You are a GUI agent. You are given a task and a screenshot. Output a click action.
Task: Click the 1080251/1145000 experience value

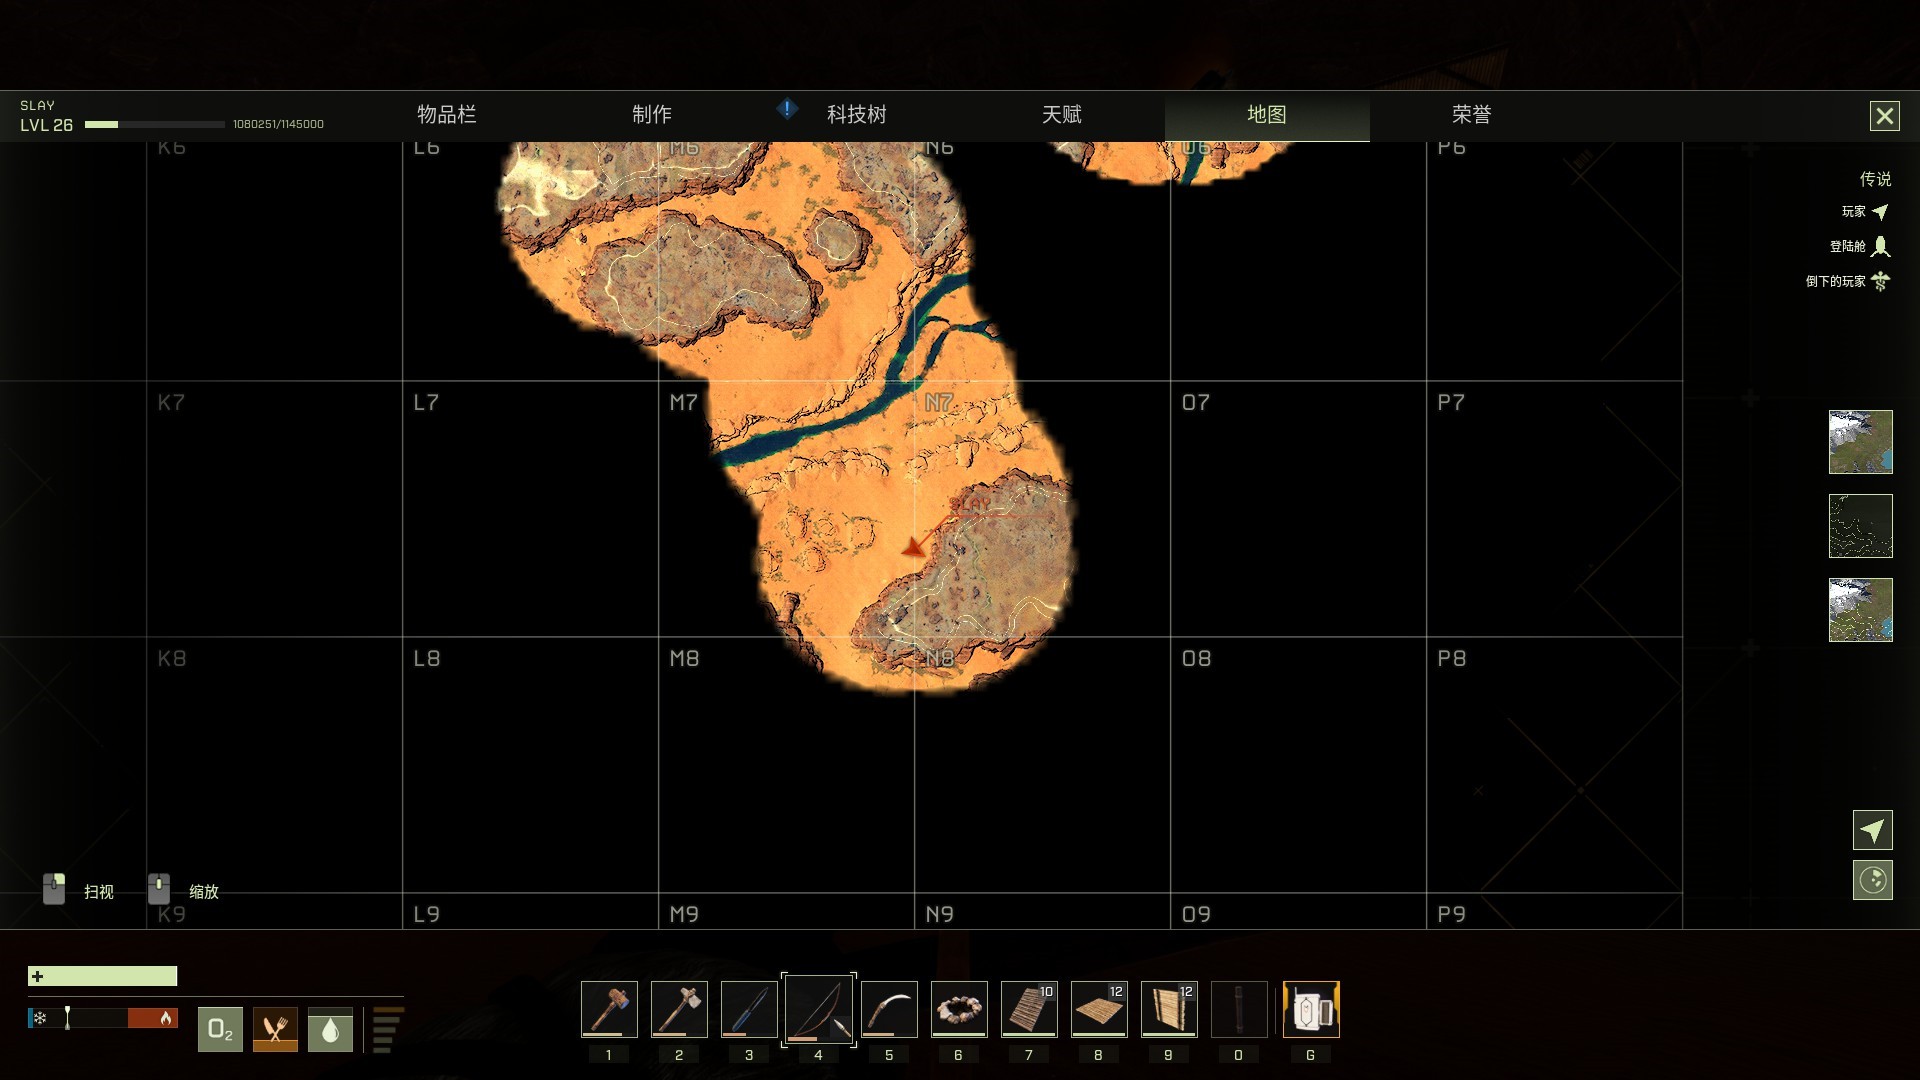278,125
